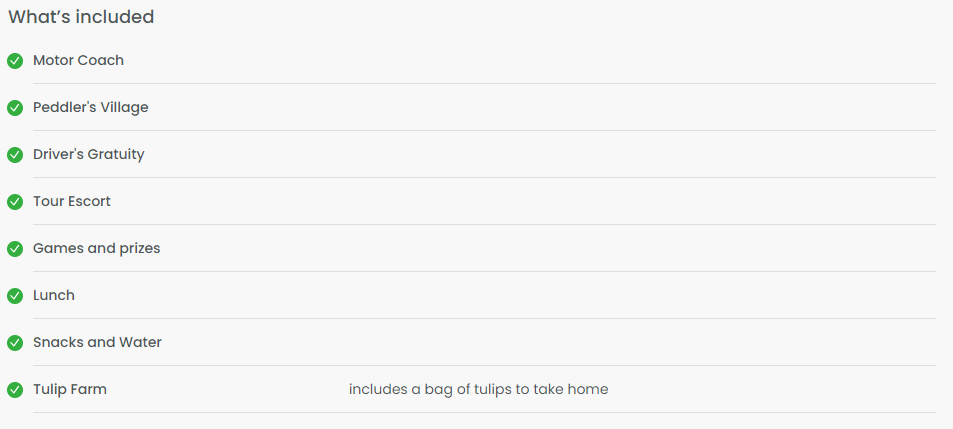Click the green checkmark beside Driver's Gratuity
Image resolution: width=953 pixels, height=429 pixels.
(x=15, y=155)
